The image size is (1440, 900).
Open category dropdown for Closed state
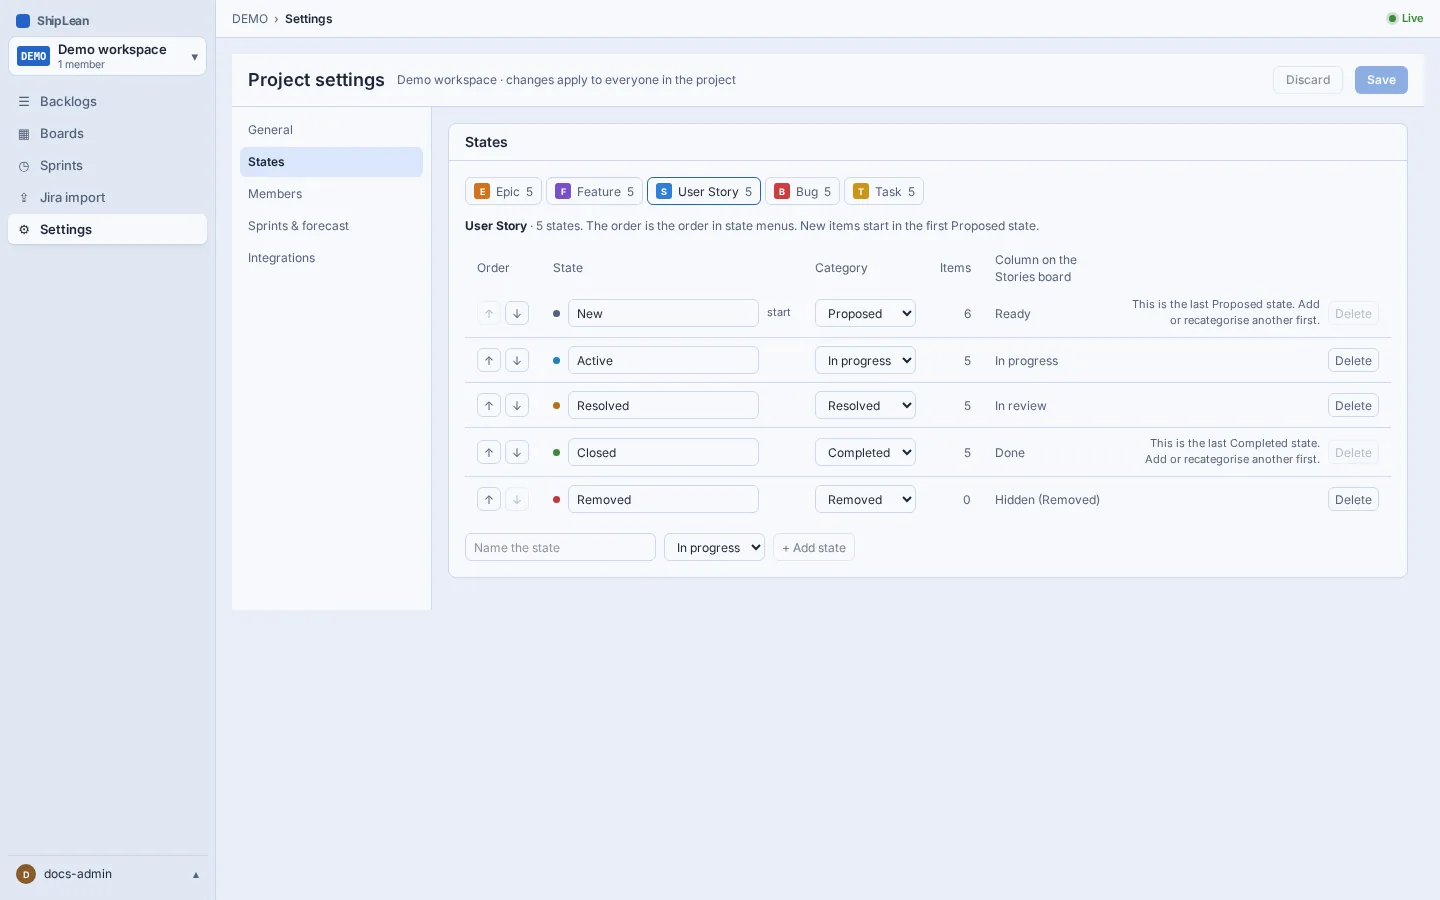pos(865,452)
